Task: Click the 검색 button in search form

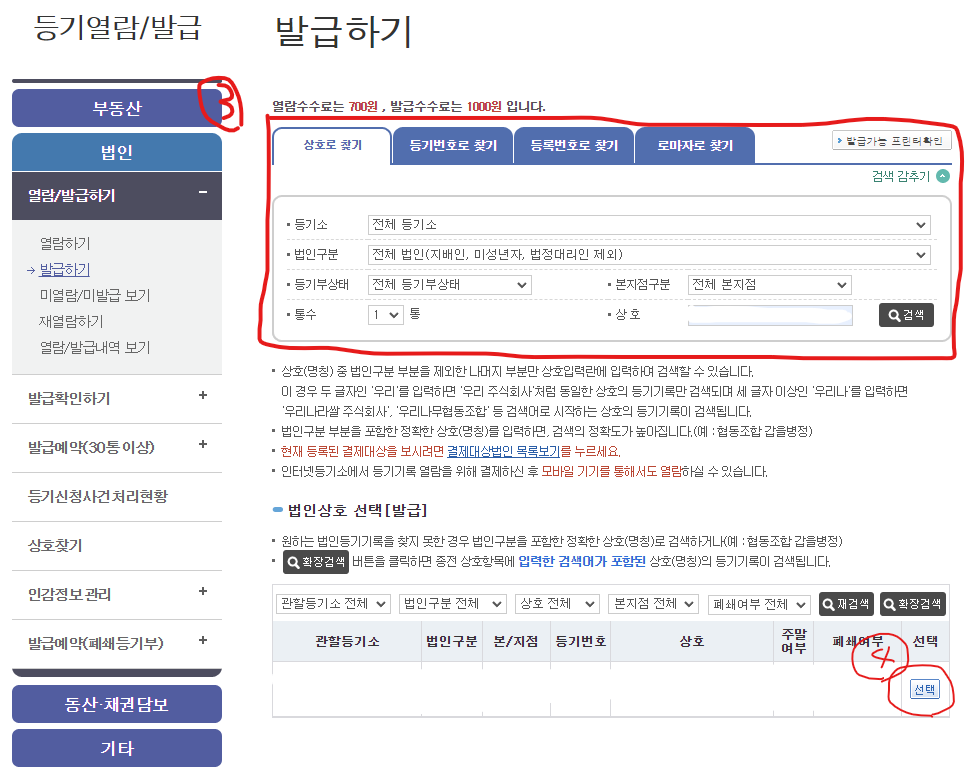Action: pos(906,315)
